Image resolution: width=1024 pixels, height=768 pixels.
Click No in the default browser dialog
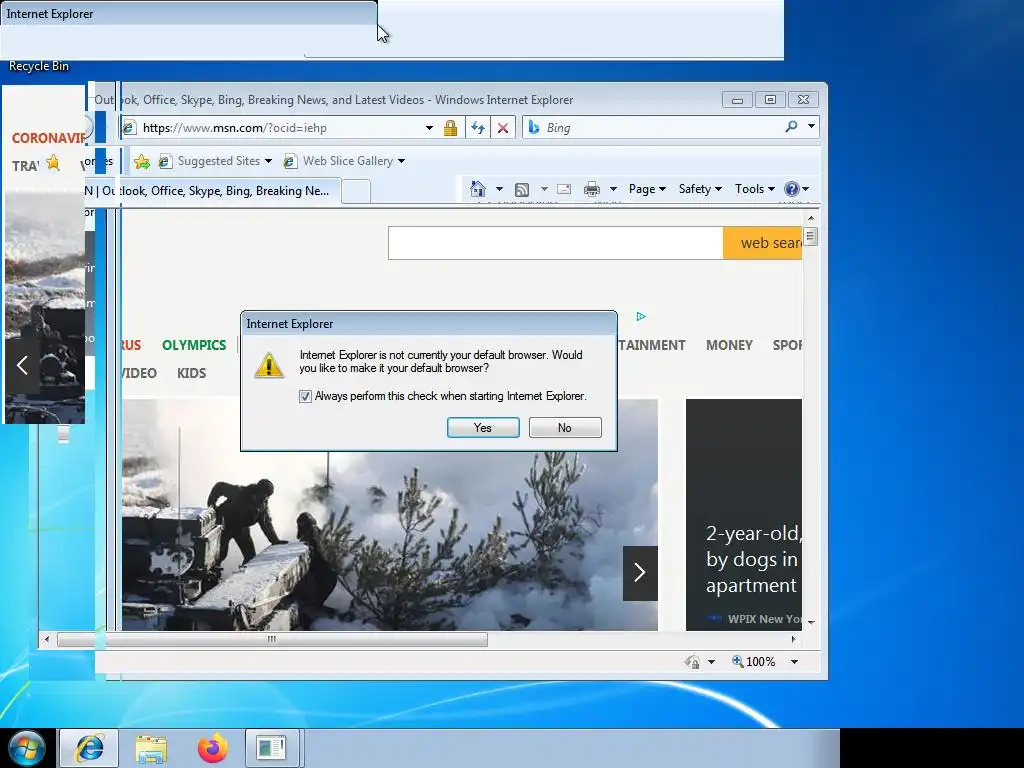point(565,428)
